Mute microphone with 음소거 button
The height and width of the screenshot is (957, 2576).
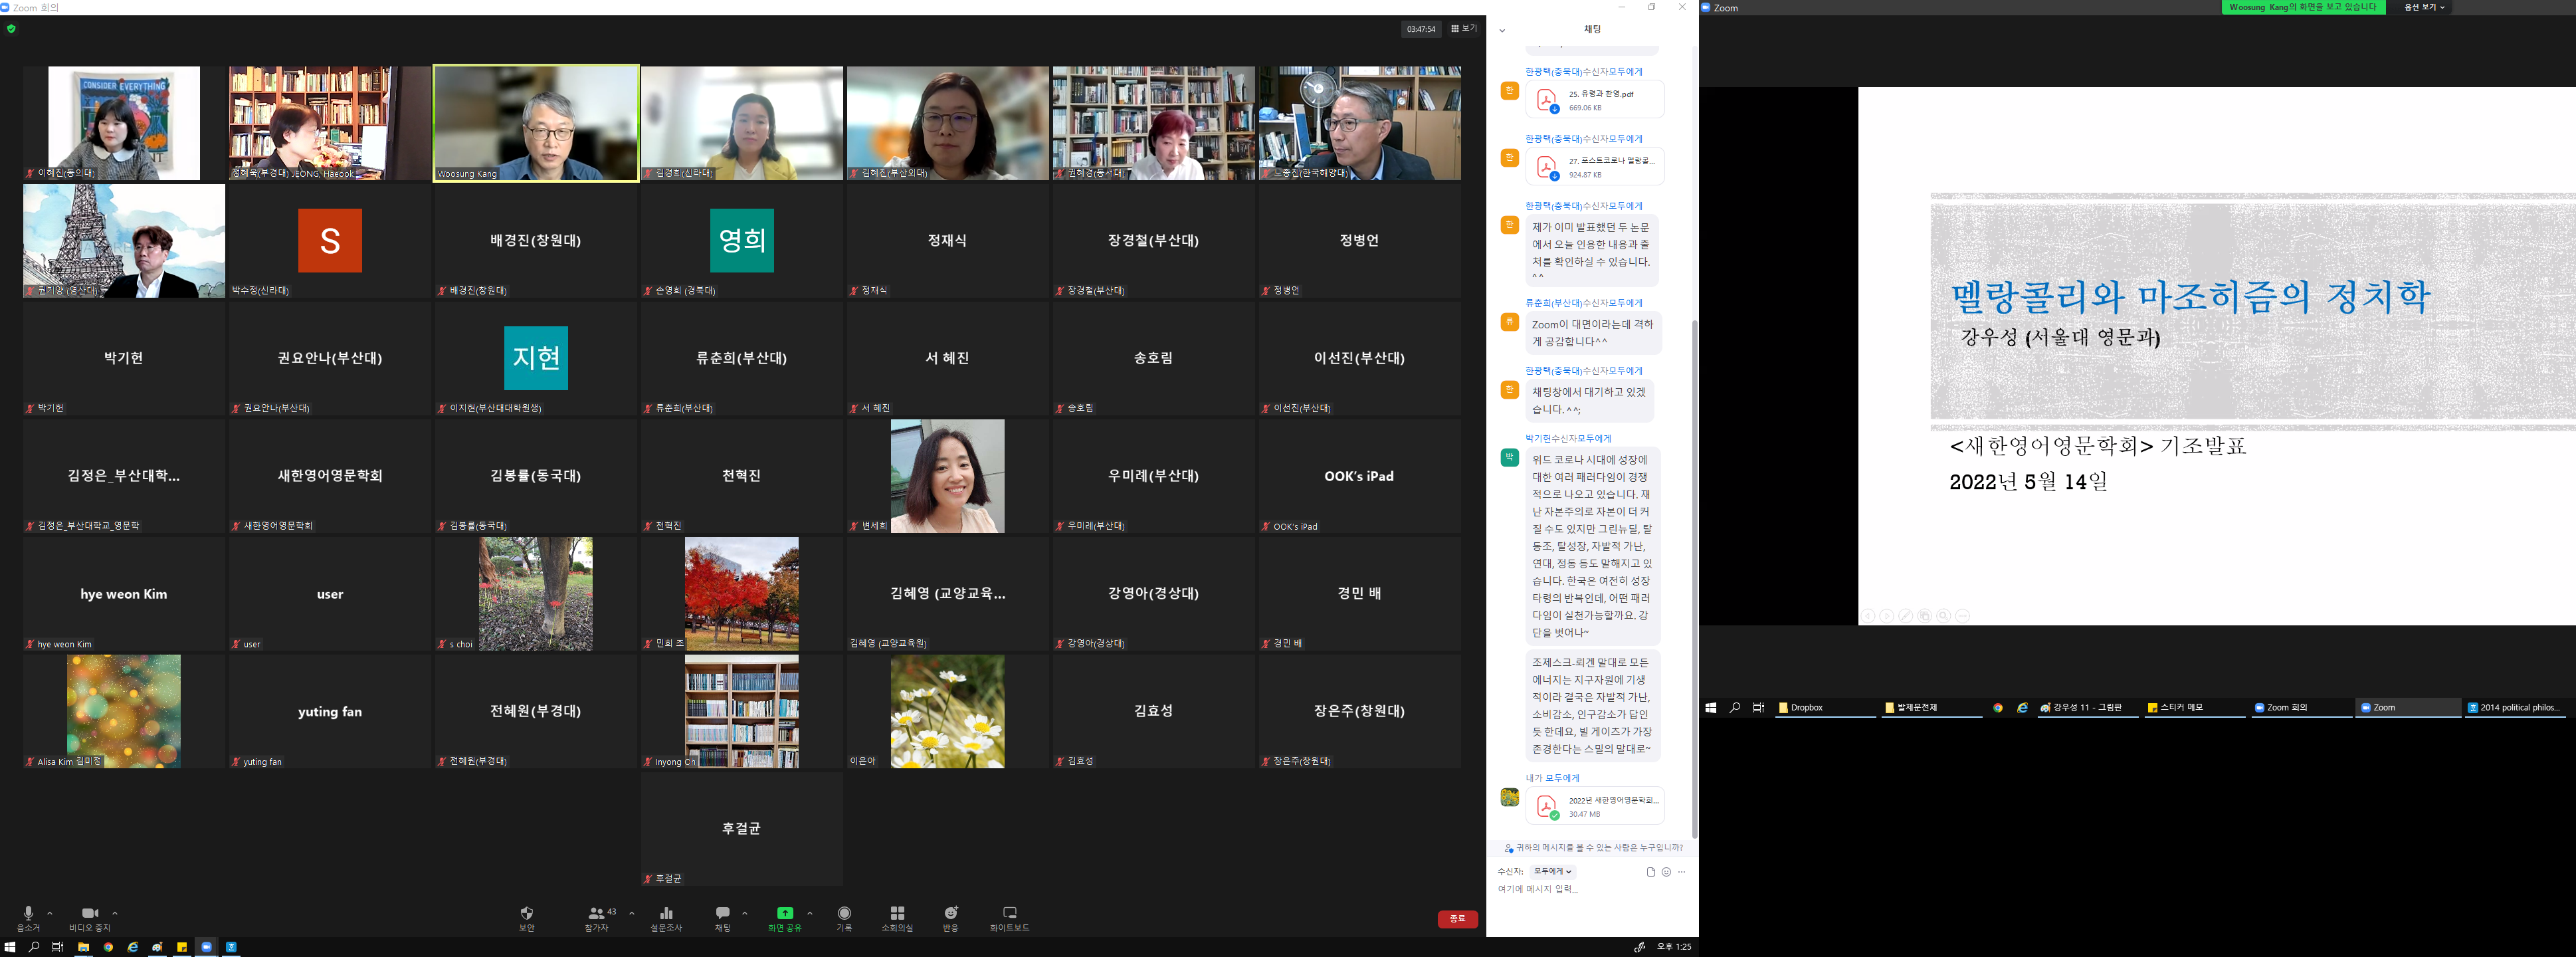point(28,914)
